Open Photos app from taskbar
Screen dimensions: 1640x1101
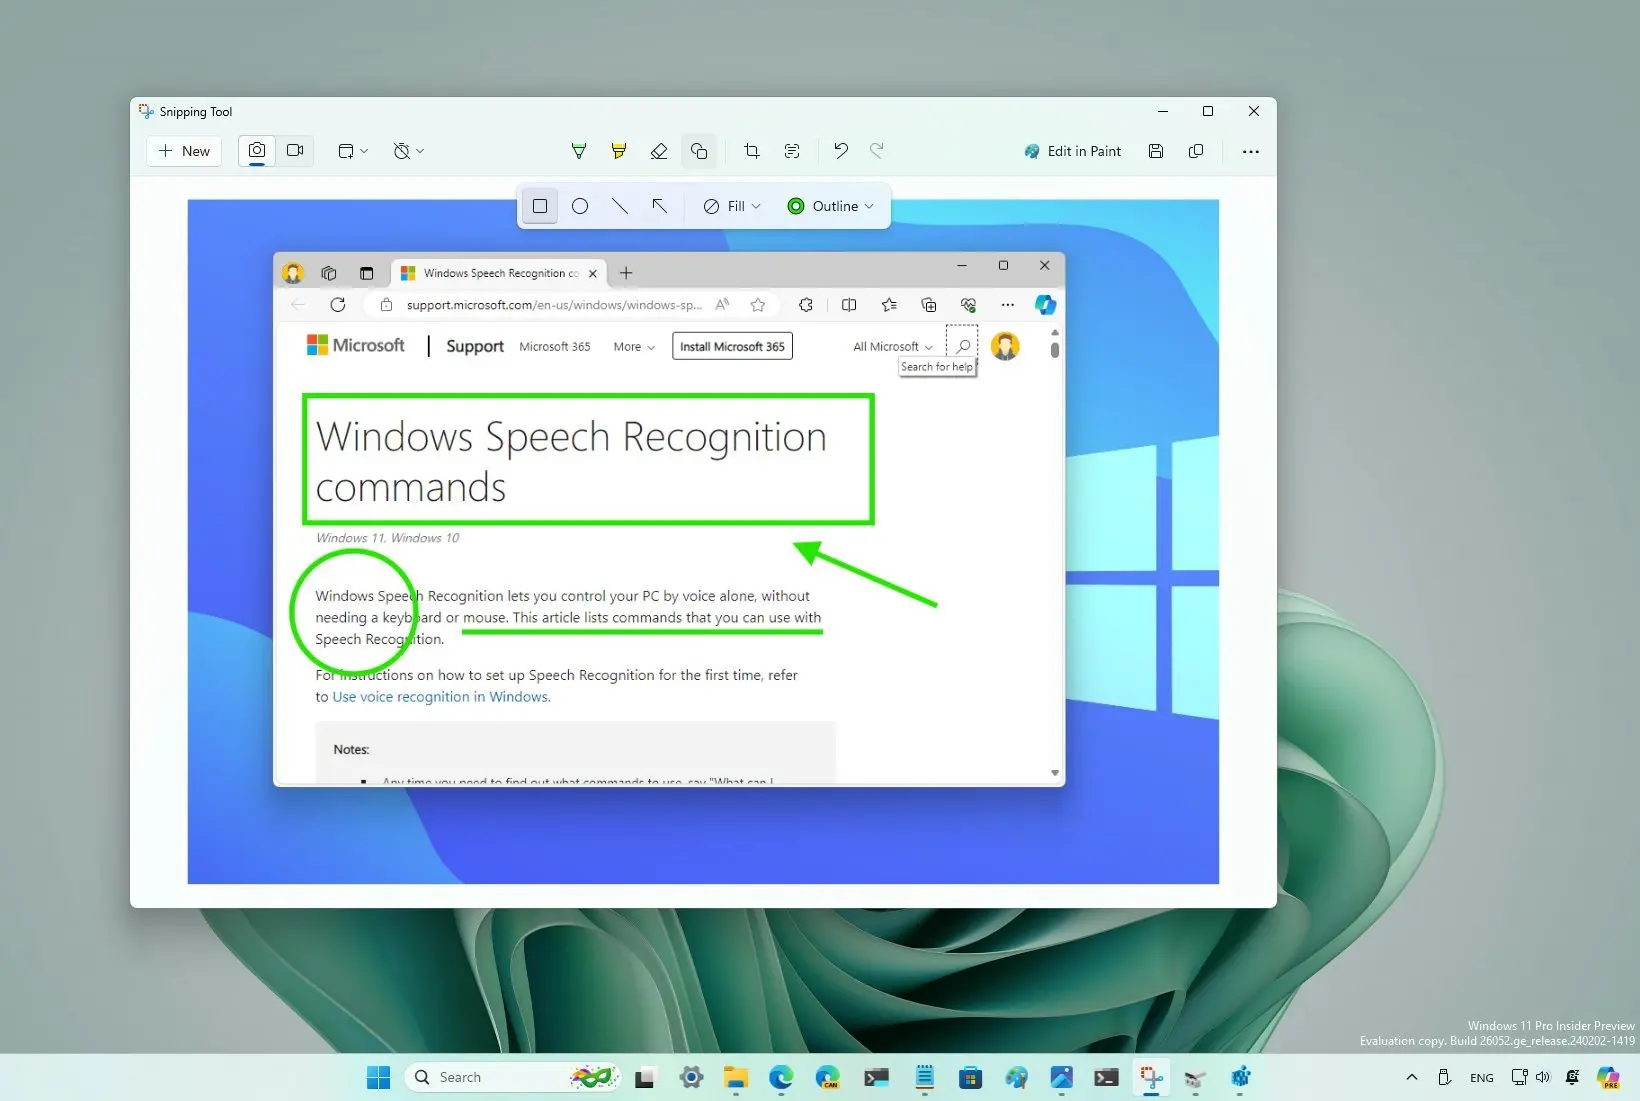click(x=1061, y=1077)
